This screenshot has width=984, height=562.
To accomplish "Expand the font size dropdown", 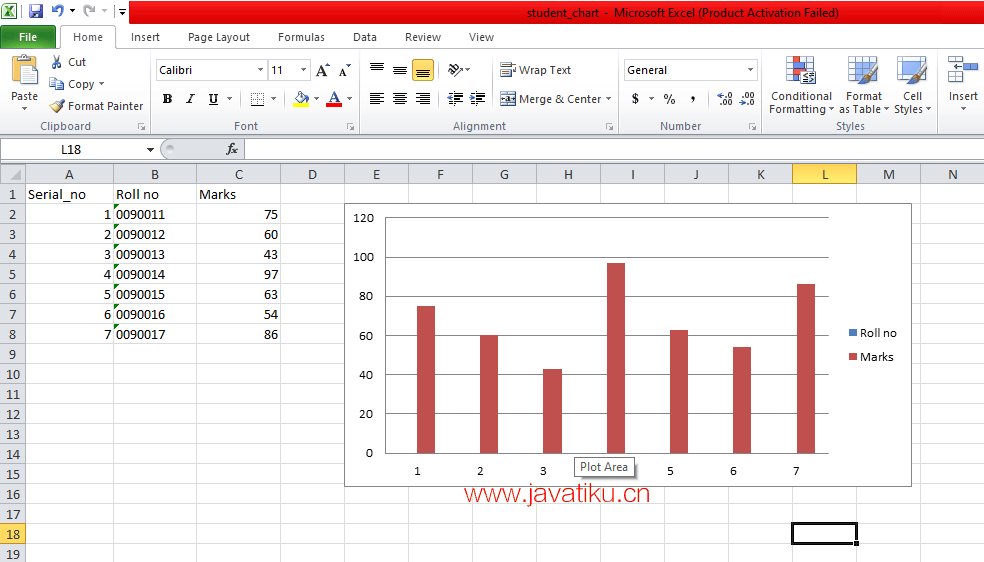I will pos(303,70).
